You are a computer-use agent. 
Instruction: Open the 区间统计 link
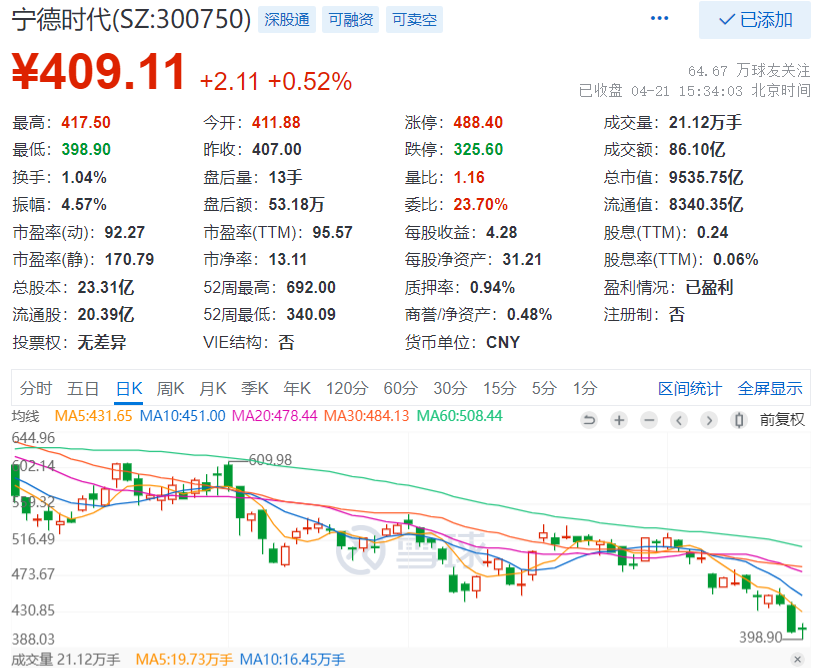coord(690,388)
